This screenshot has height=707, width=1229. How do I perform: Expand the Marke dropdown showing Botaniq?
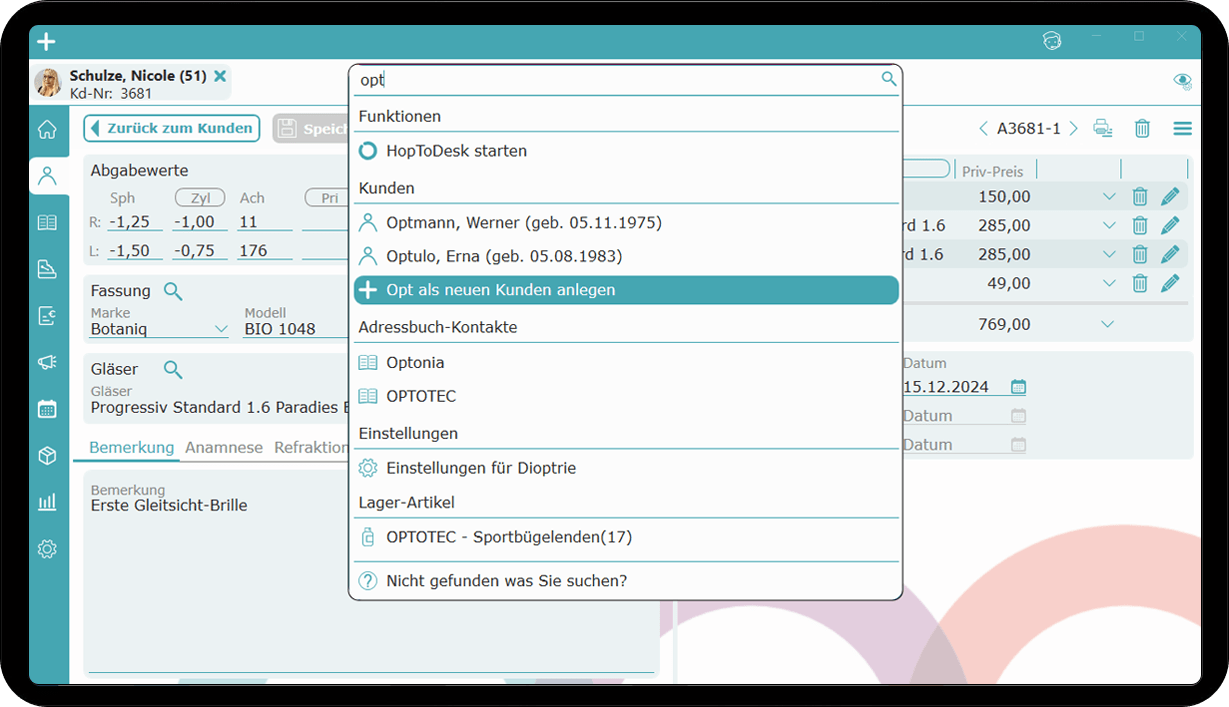point(221,329)
